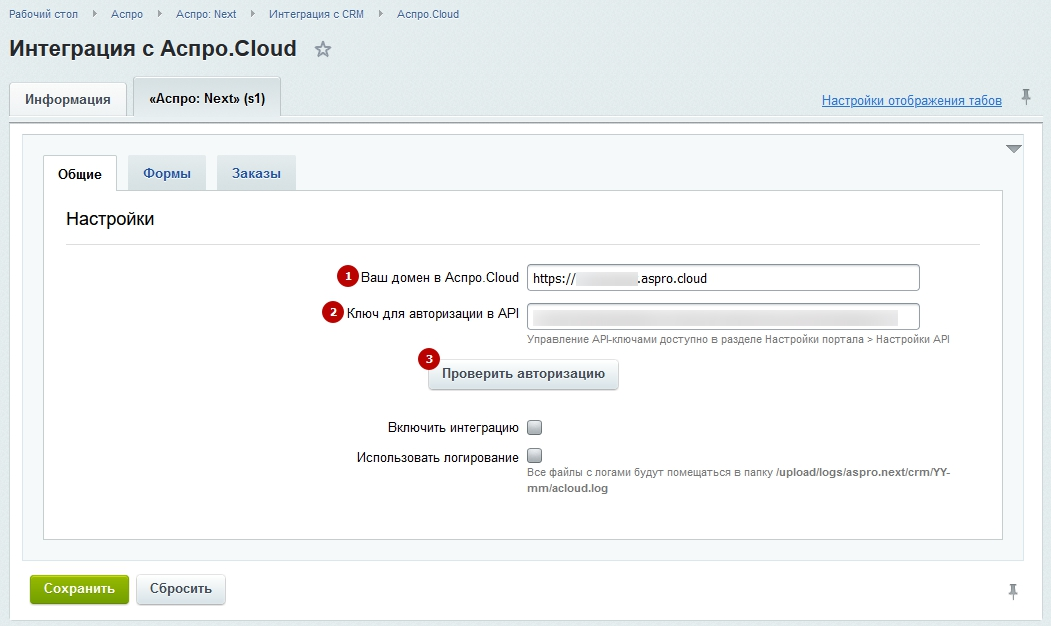Open the 'Информация' tab
1051x626 pixels.
pos(68,99)
